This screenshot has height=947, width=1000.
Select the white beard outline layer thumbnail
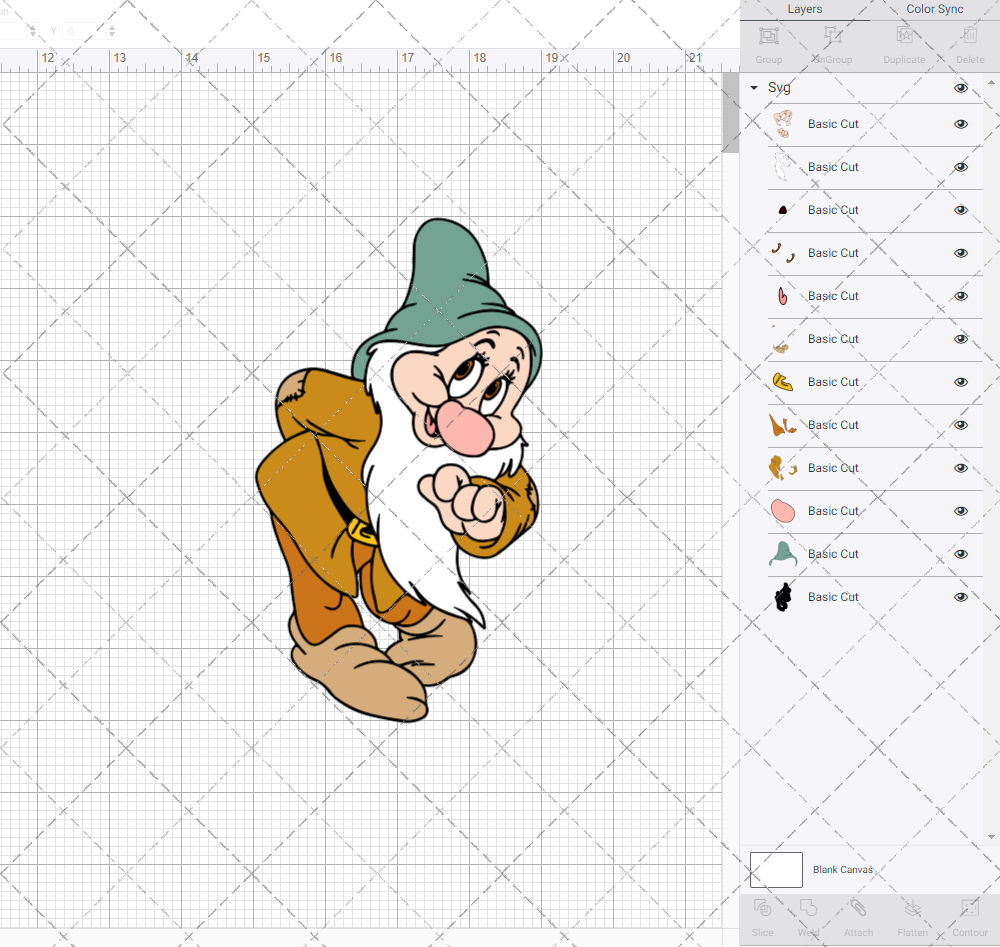[x=783, y=167]
